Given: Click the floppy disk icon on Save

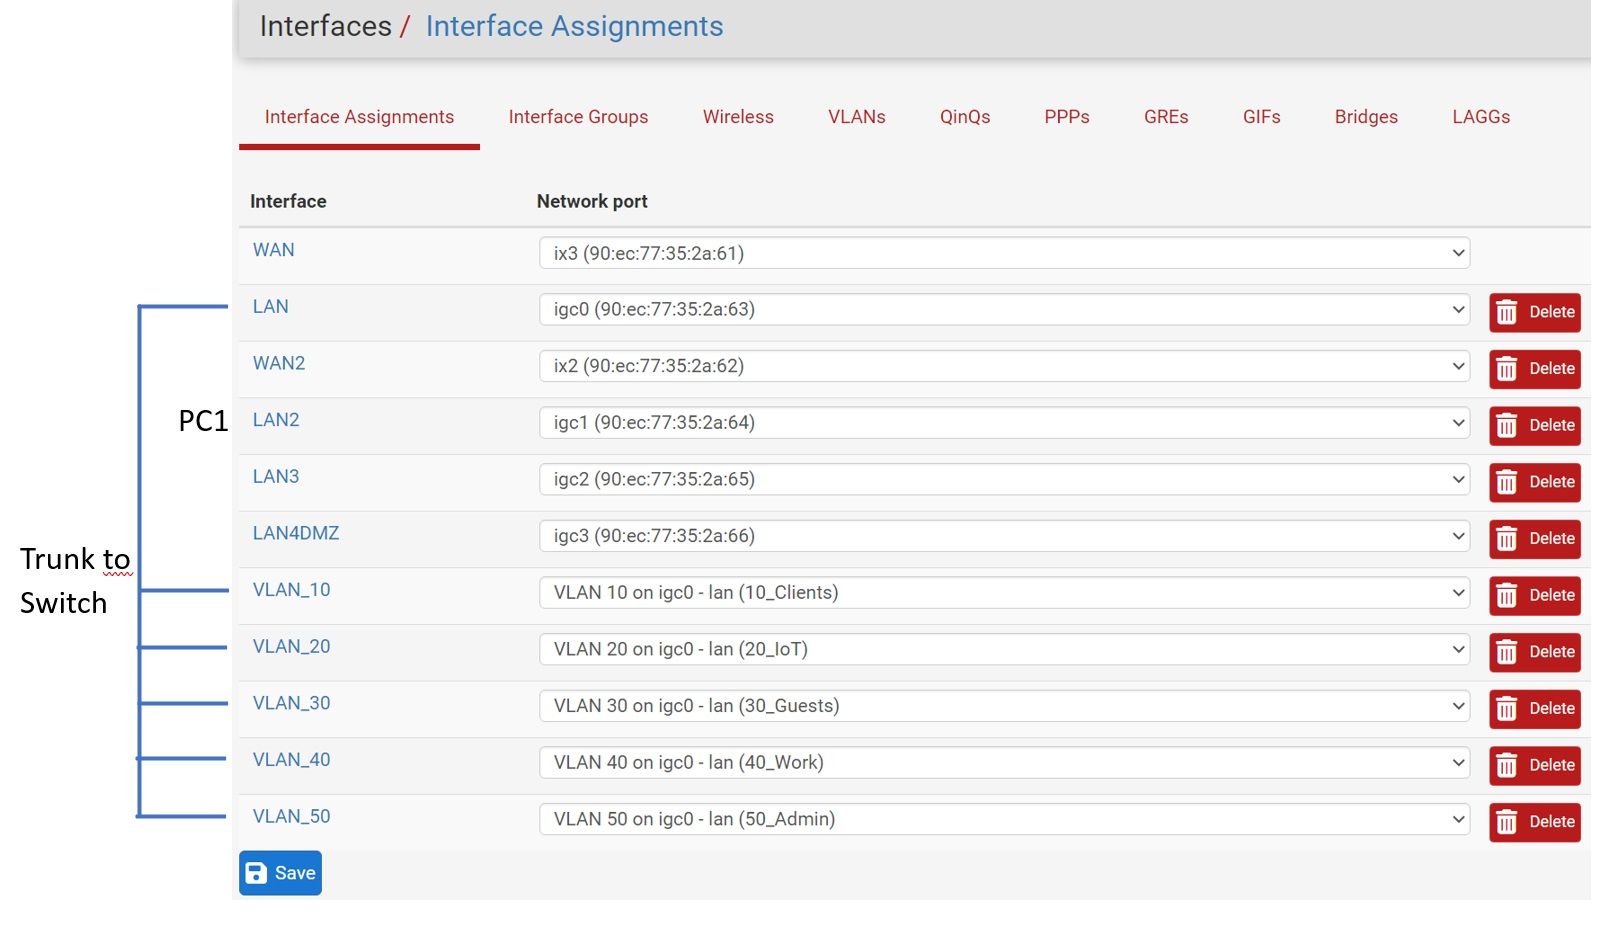Looking at the screenshot, I should (256, 873).
